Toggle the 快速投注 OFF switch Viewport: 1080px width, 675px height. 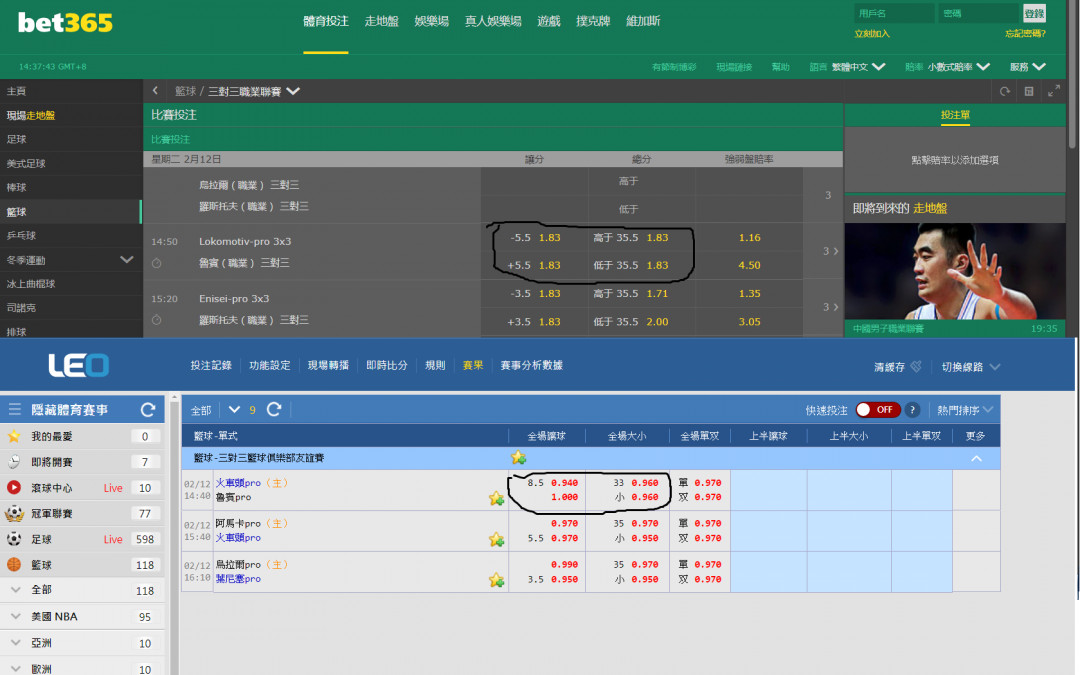click(877, 410)
